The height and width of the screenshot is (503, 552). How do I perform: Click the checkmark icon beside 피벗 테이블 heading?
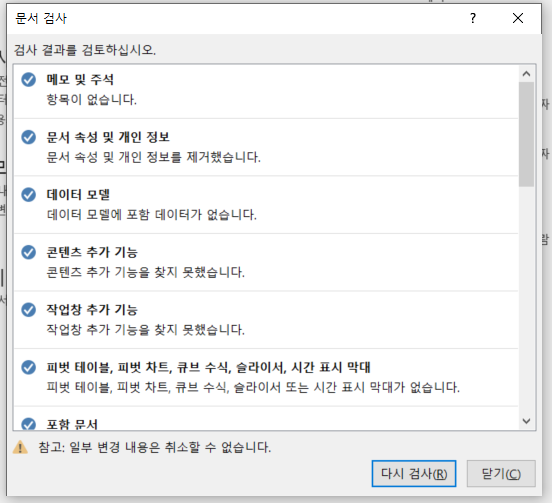29,367
